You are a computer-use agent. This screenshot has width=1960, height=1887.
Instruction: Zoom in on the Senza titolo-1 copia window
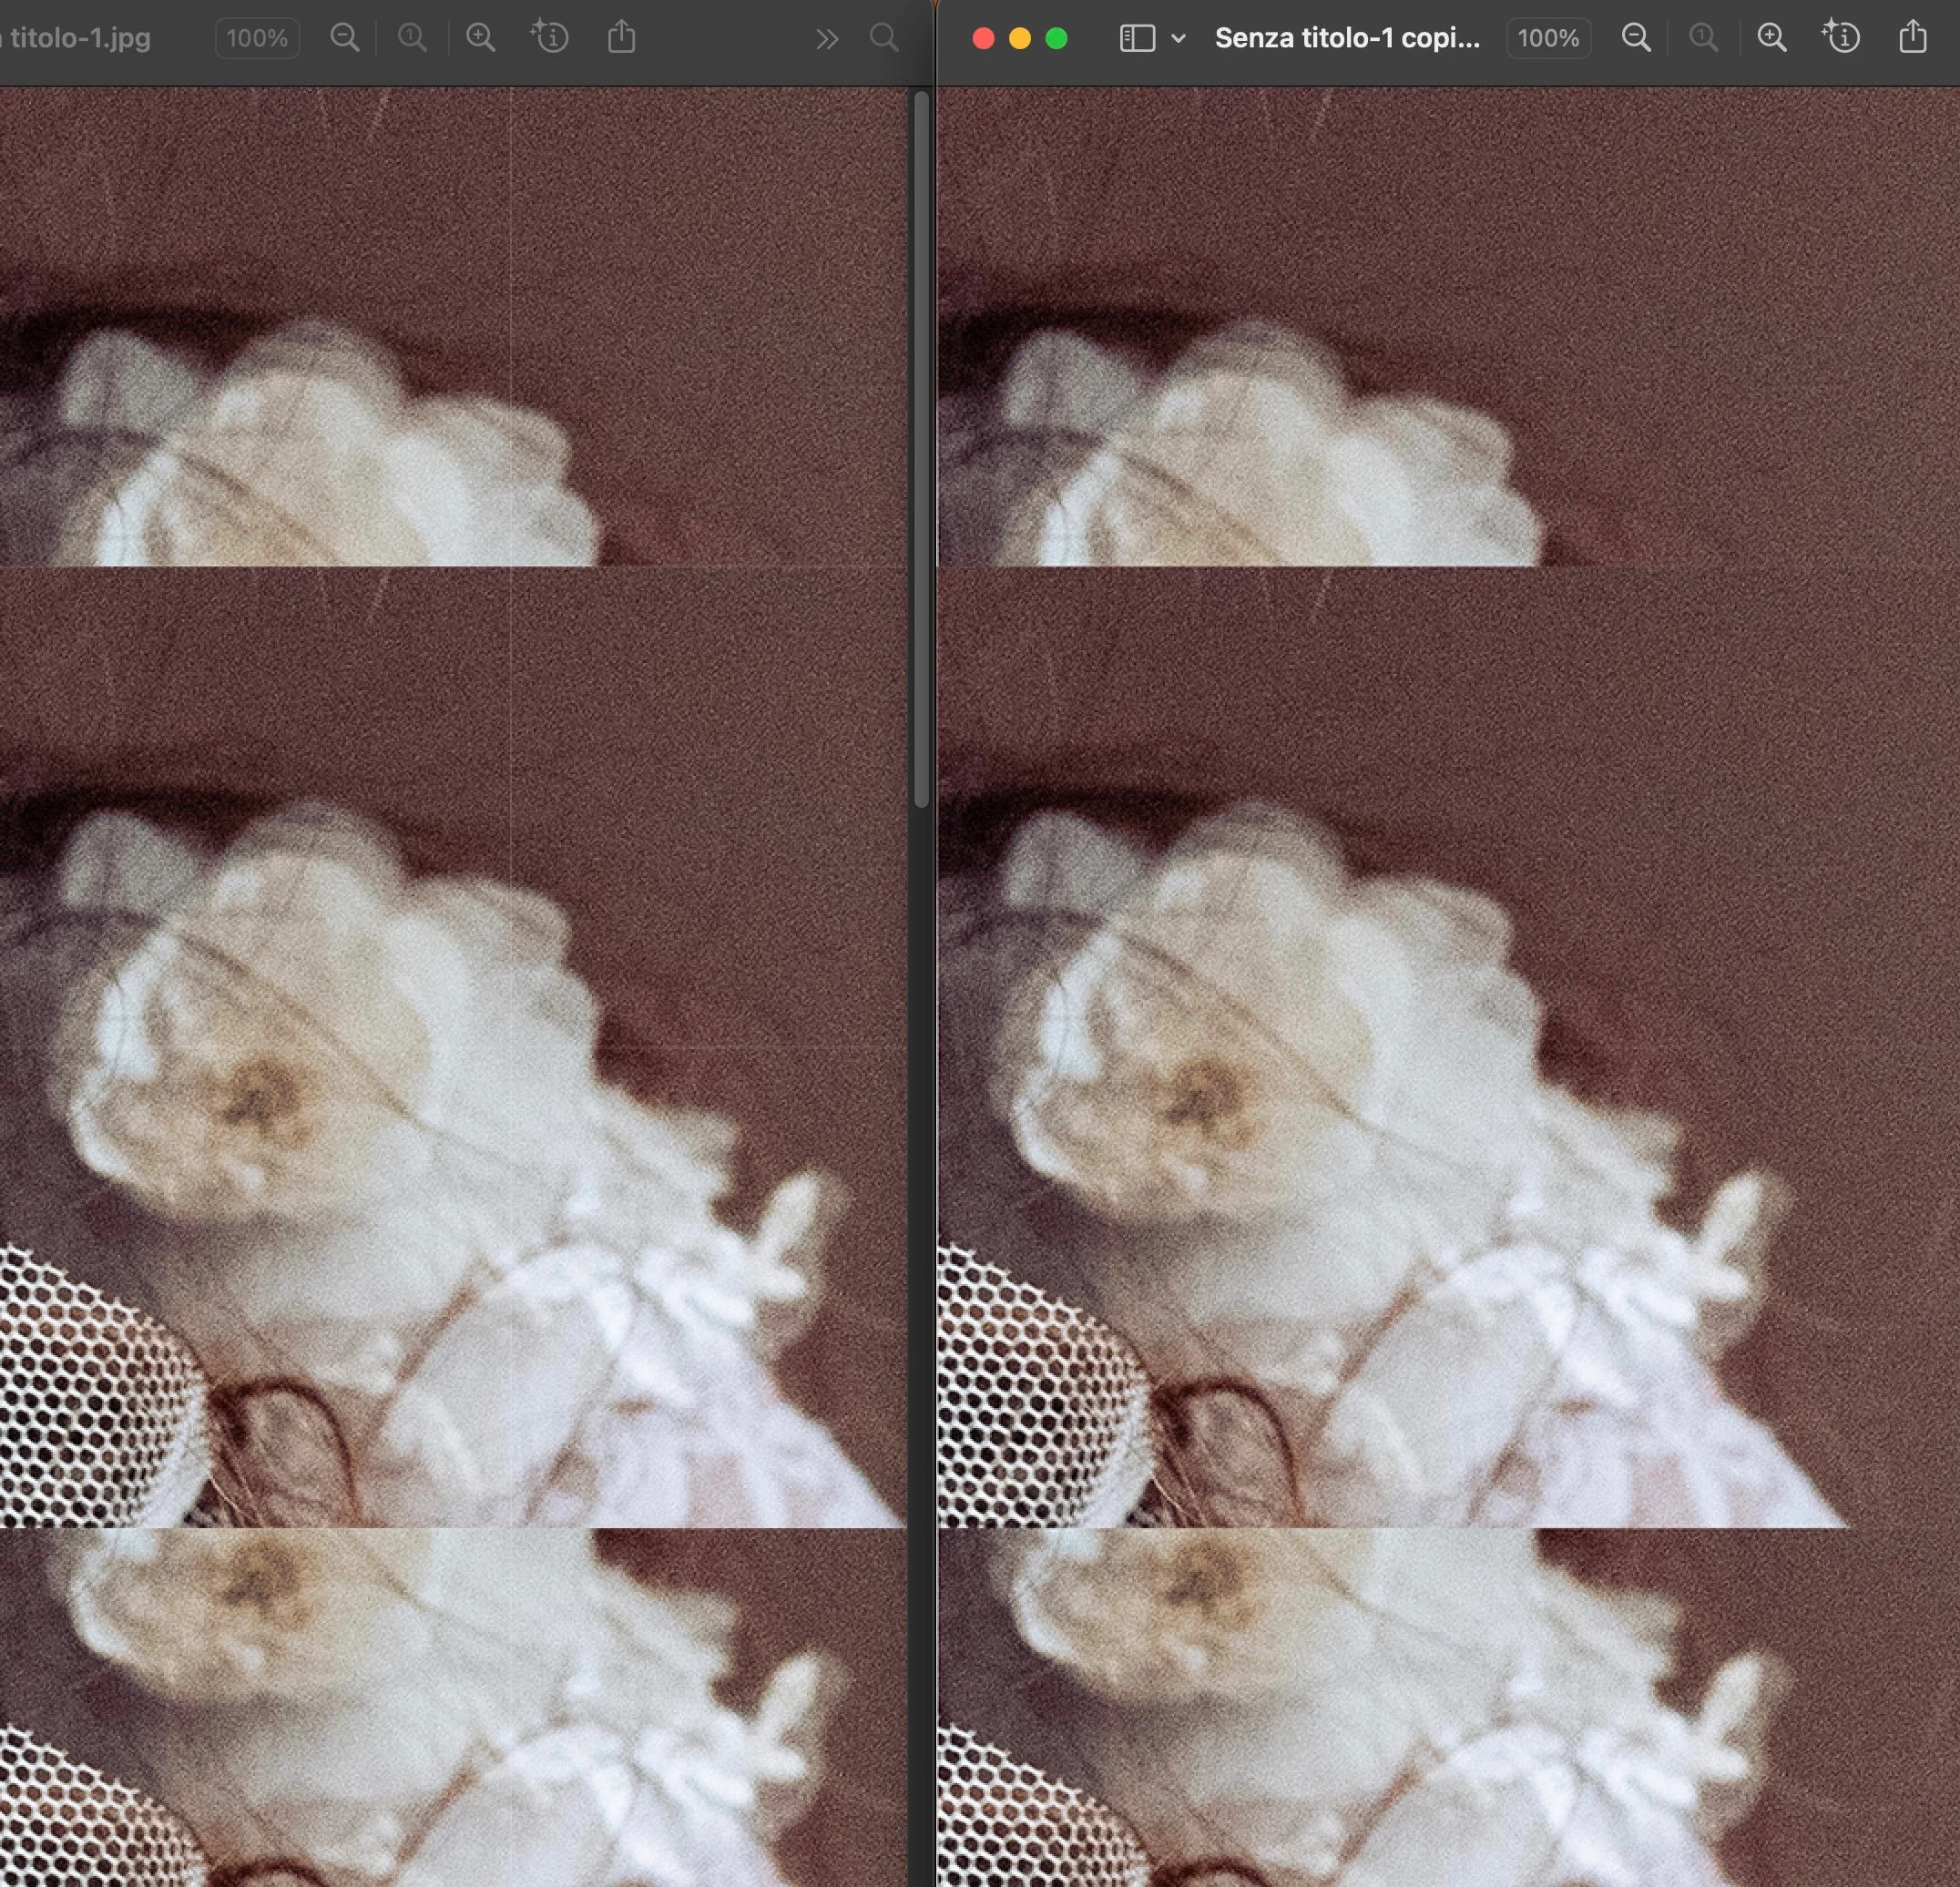pos(1772,38)
